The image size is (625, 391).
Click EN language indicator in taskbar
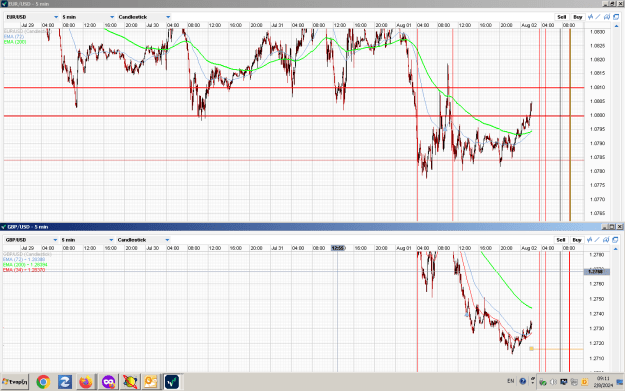(511, 381)
